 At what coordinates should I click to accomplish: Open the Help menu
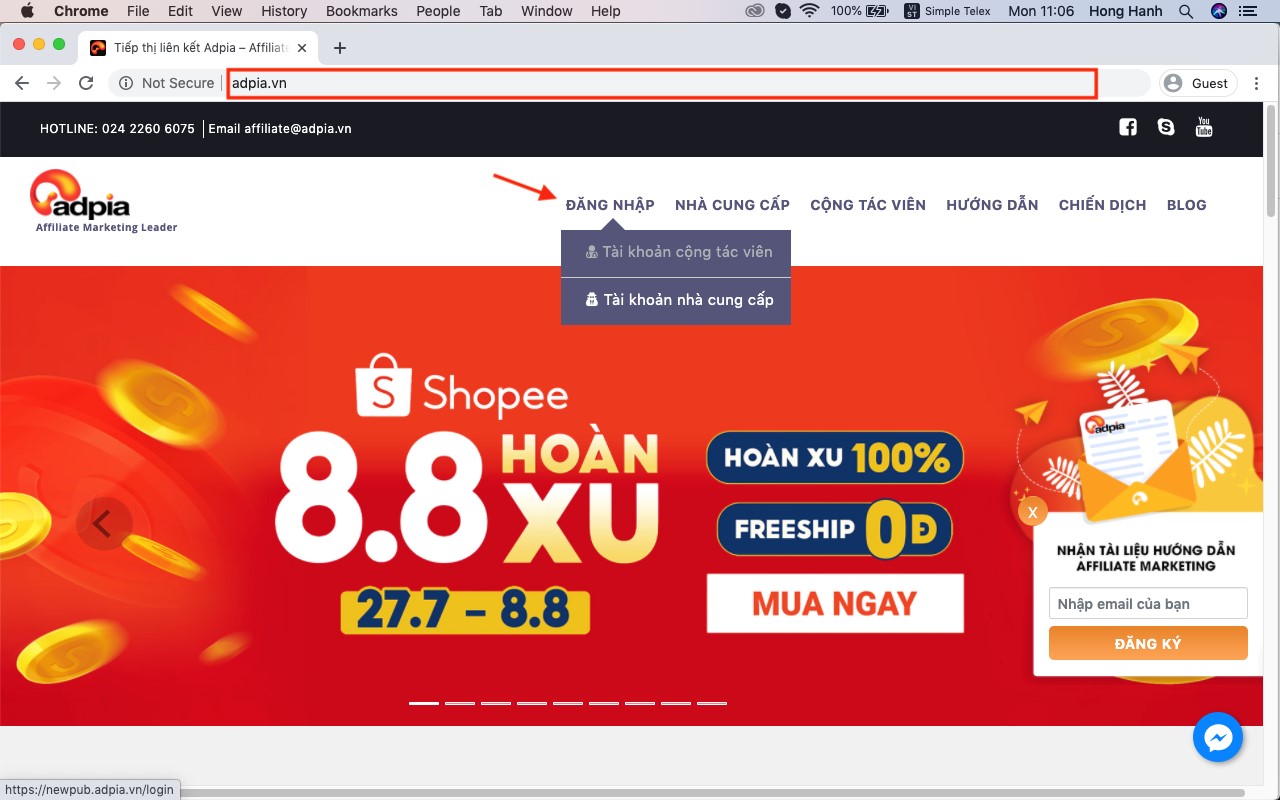pyautogui.click(x=606, y=11)
